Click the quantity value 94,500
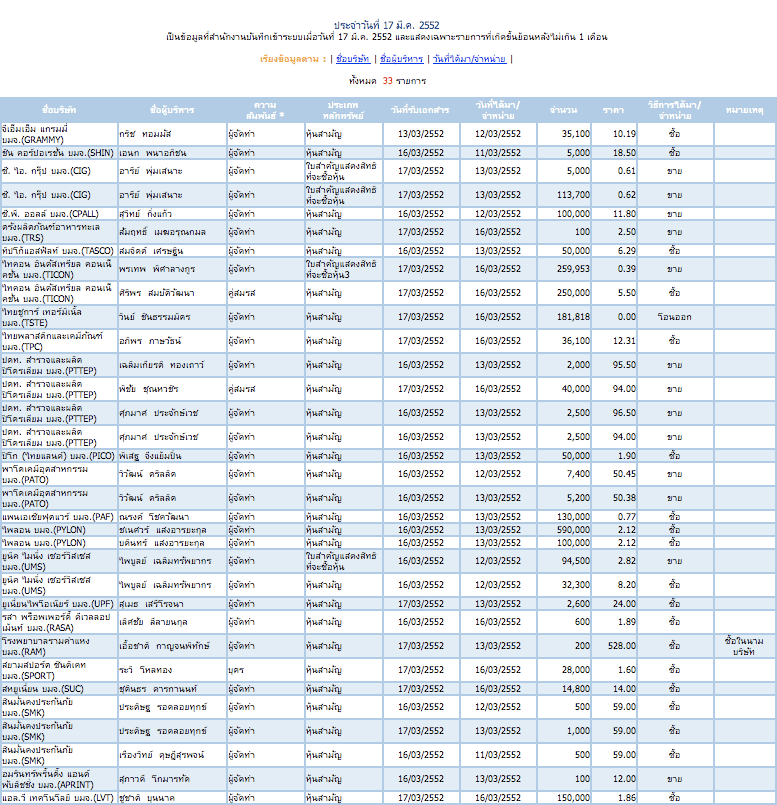 (576, 561)
